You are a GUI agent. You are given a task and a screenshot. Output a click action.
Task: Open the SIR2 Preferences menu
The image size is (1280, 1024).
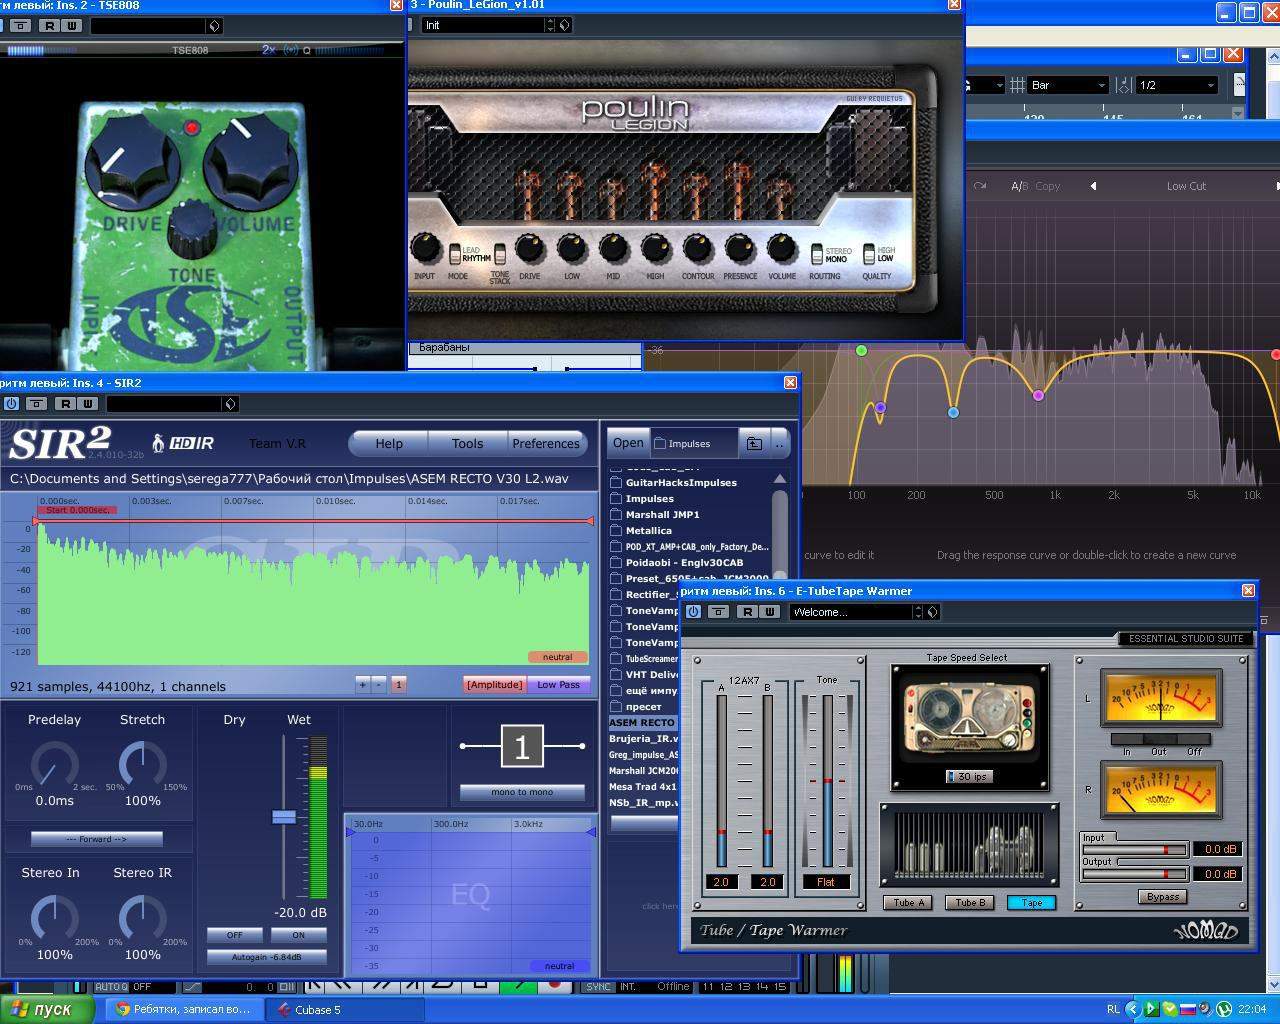[545, 444]
